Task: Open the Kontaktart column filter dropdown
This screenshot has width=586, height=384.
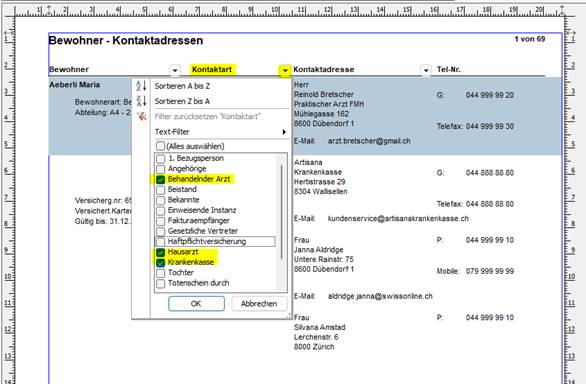Action: pos(285,70)
